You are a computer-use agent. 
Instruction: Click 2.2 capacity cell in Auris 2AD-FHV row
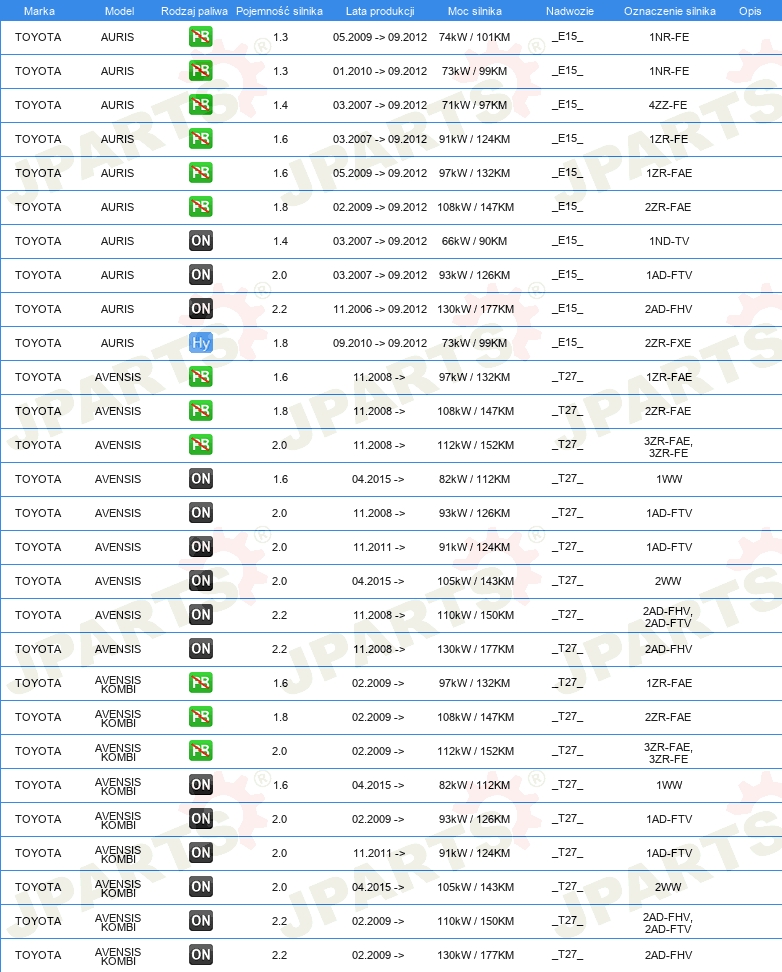point(280,309)
